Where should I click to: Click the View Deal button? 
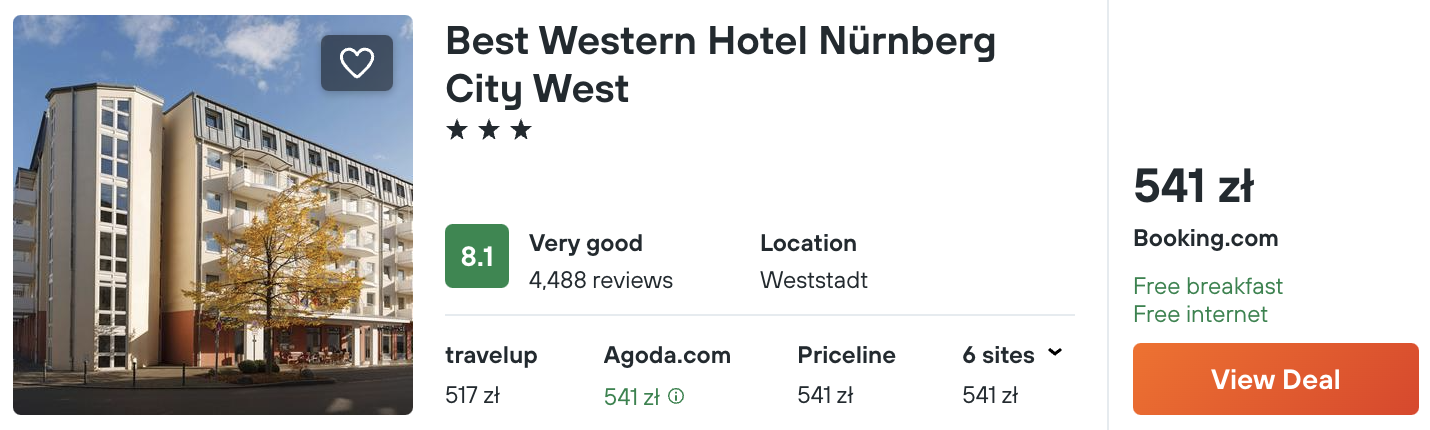(1276, 379)
